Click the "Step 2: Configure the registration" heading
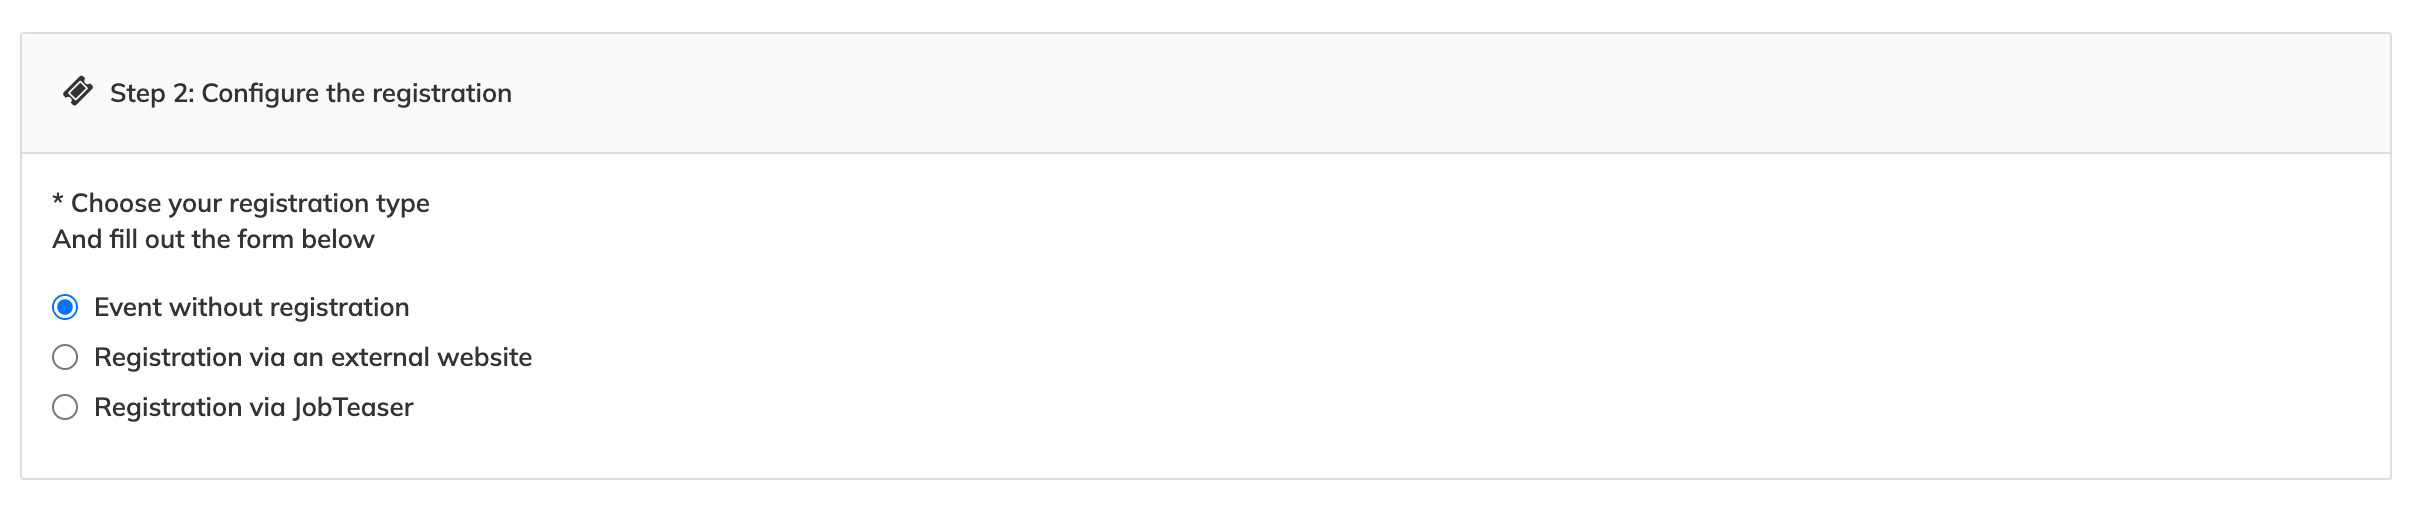Viewport: 2414px width, 510px height. tap(310, 93)
